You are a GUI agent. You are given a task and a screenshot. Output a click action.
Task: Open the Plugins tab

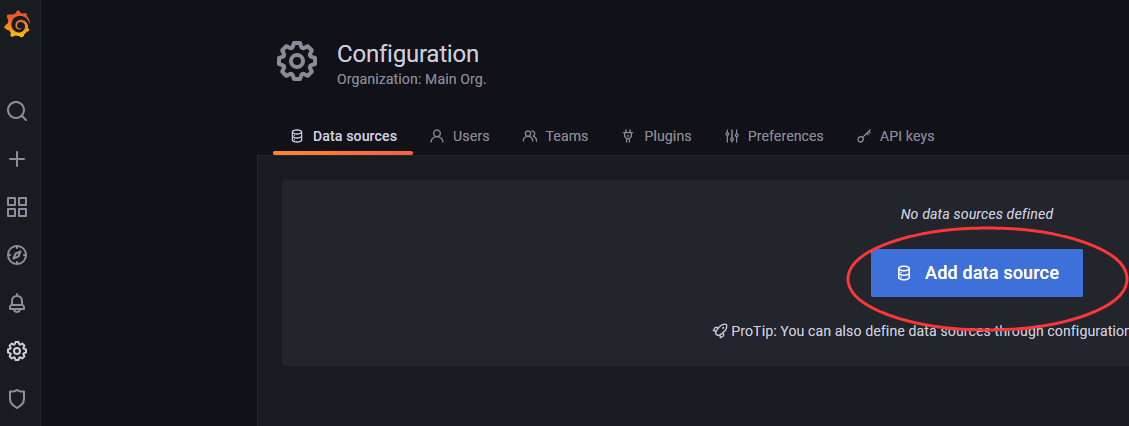[657, 136]
